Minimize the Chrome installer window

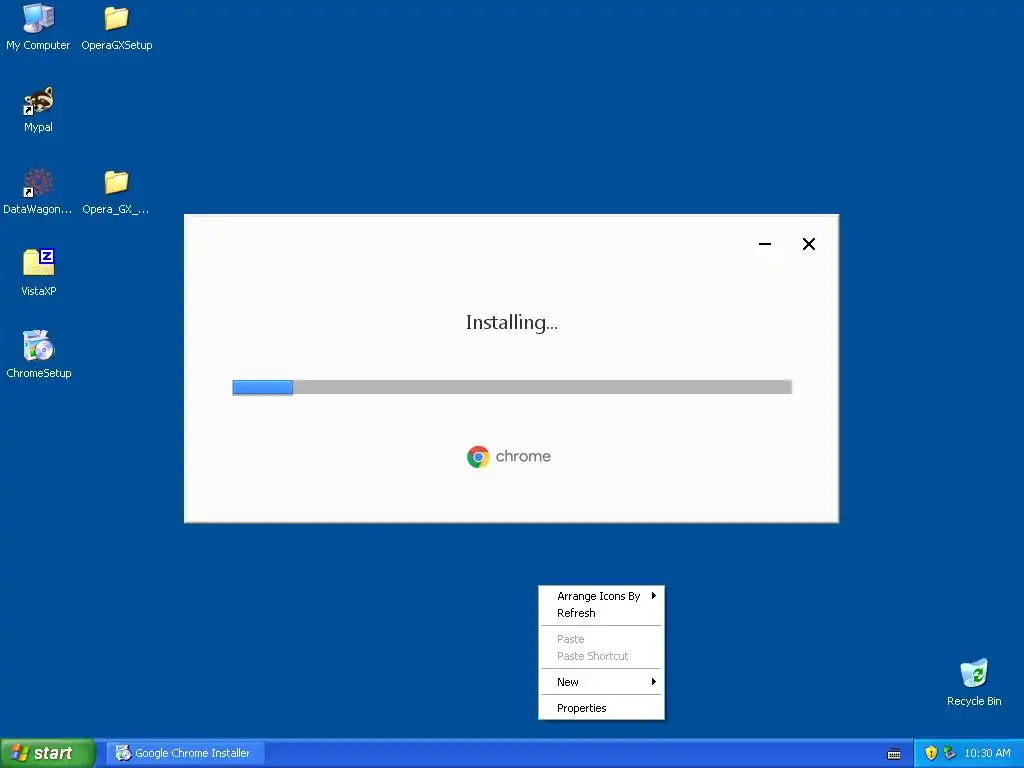click(x=765, y=244)
